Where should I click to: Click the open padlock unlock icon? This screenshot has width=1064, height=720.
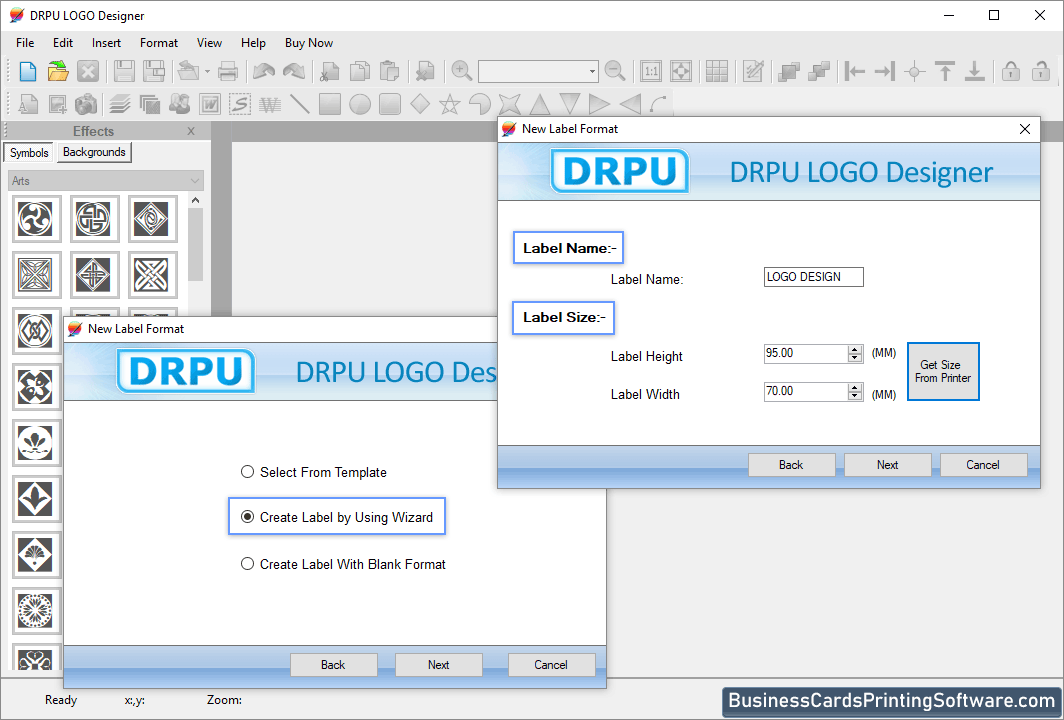pos(1041,71)
